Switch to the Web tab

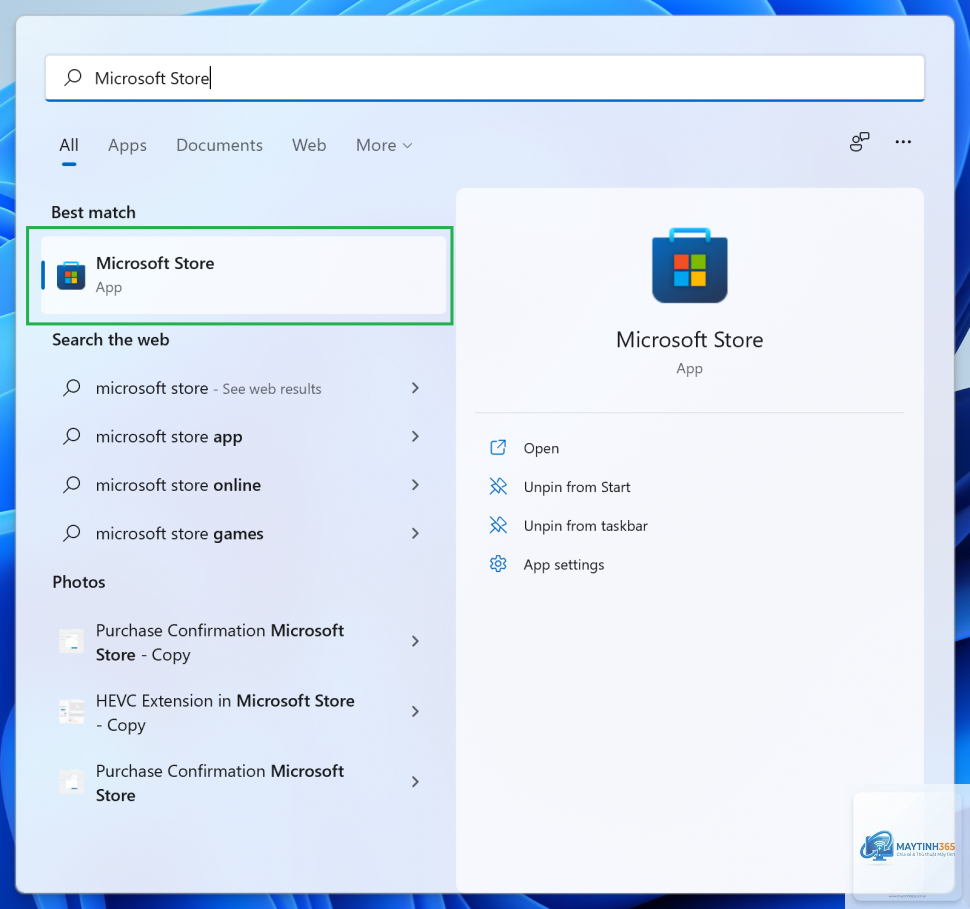pyautogui.click(x=309, y=145)
